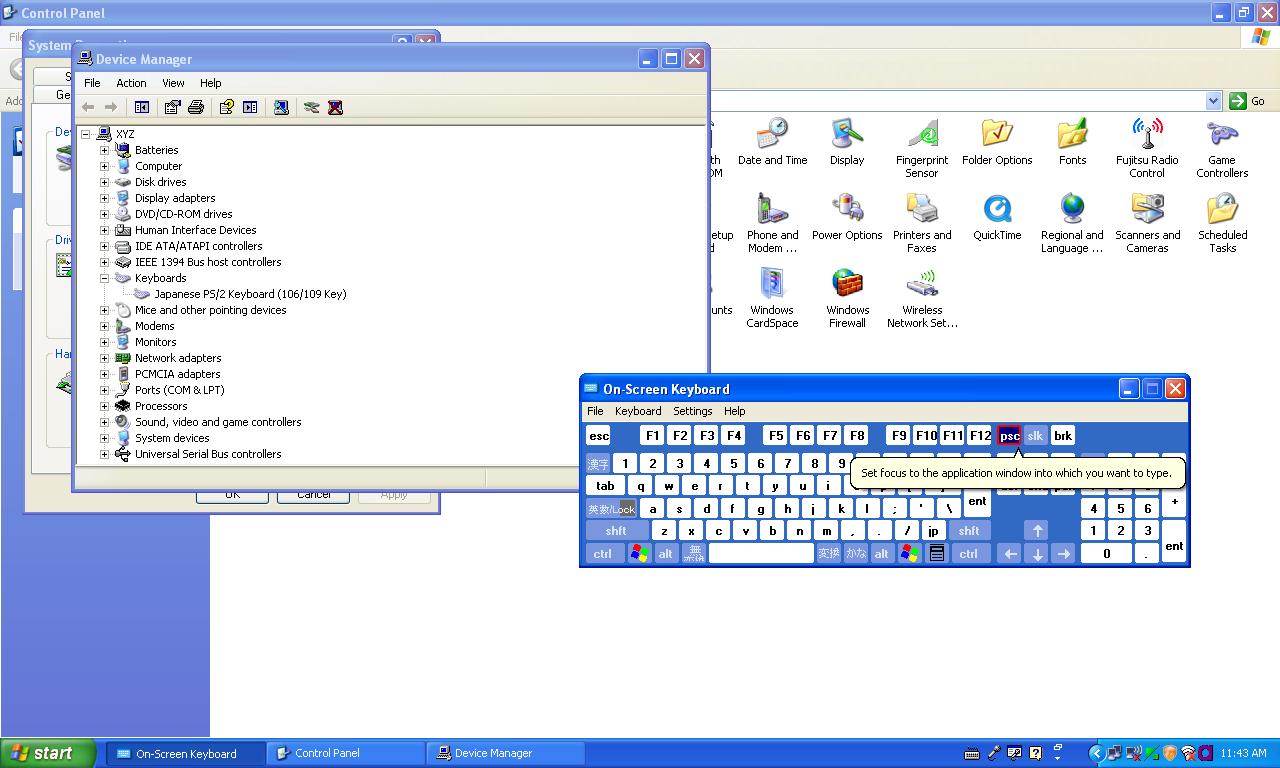This screenshot has width=1280, height=768.
Task: Click the microphone icon on the language bar
Action: pos(994,753)
